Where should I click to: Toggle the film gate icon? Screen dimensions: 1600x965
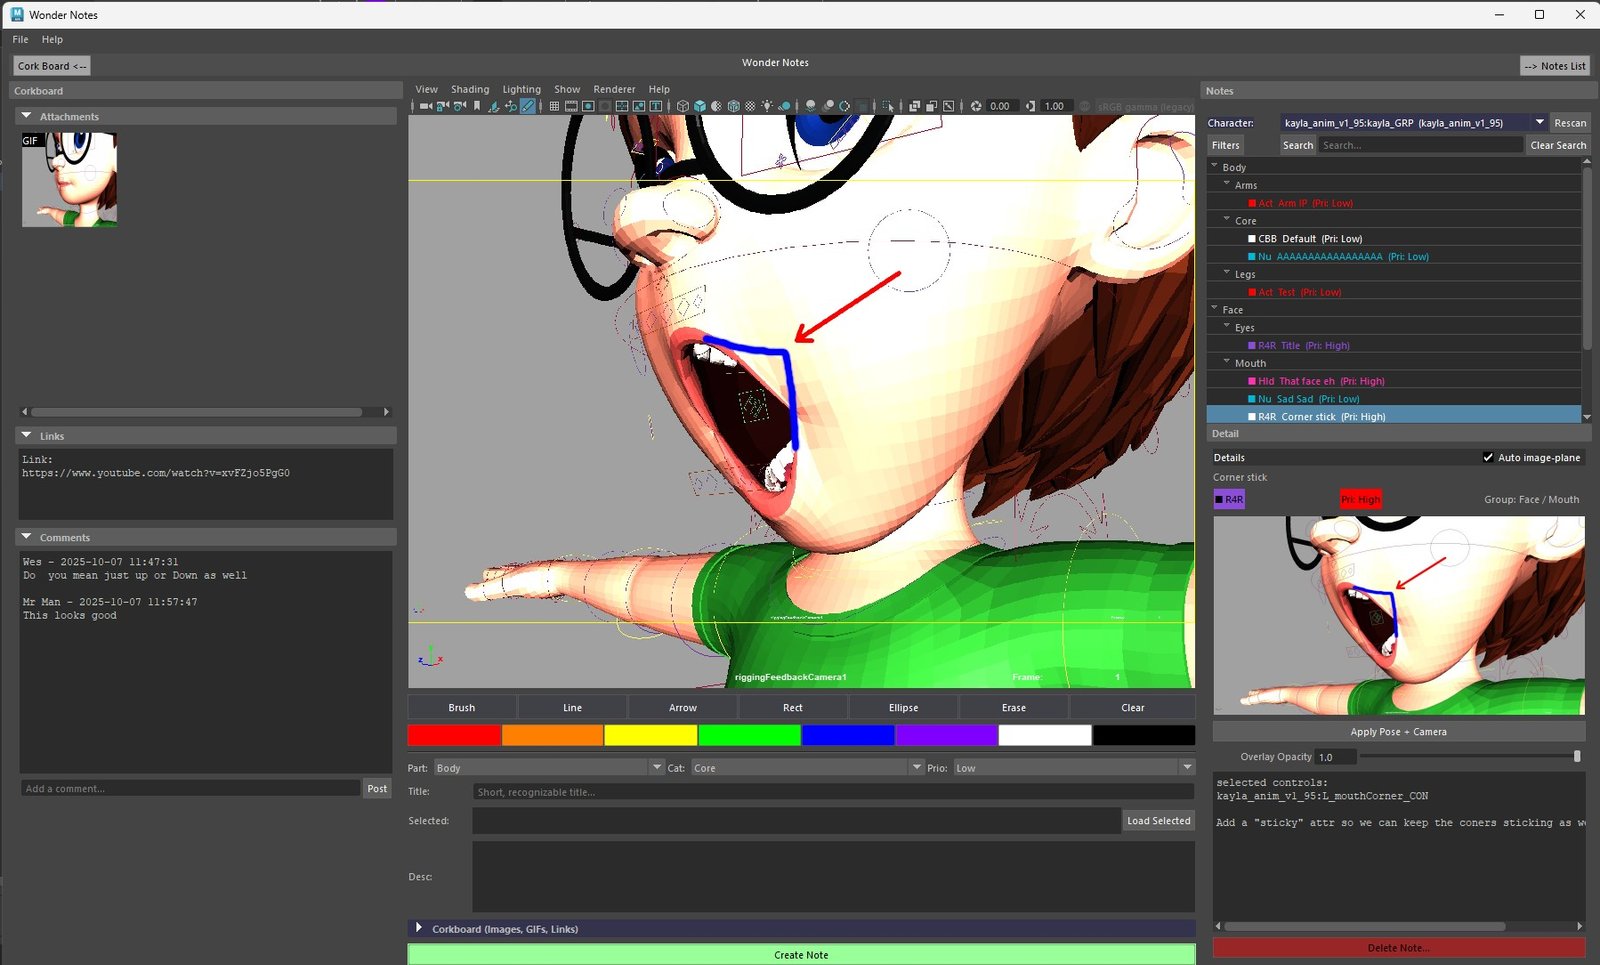coord(570,106)
